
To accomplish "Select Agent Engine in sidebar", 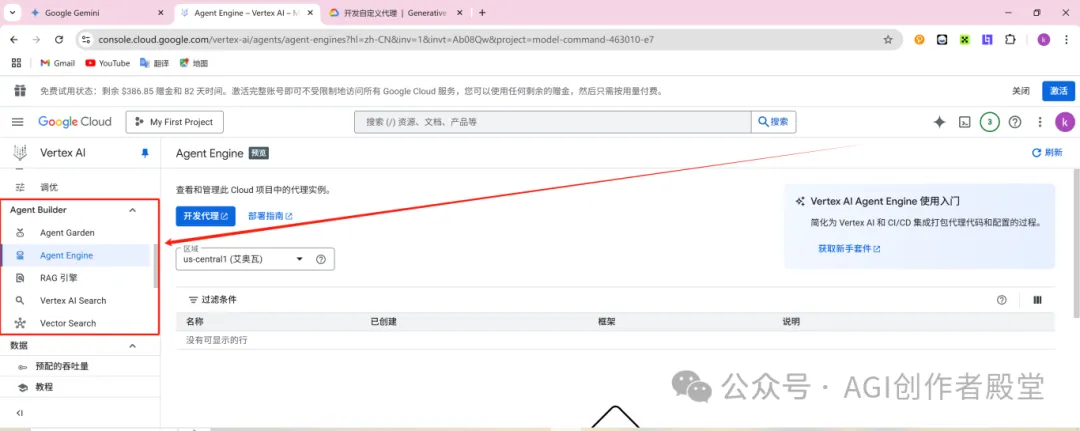I will tap(66, 255).
